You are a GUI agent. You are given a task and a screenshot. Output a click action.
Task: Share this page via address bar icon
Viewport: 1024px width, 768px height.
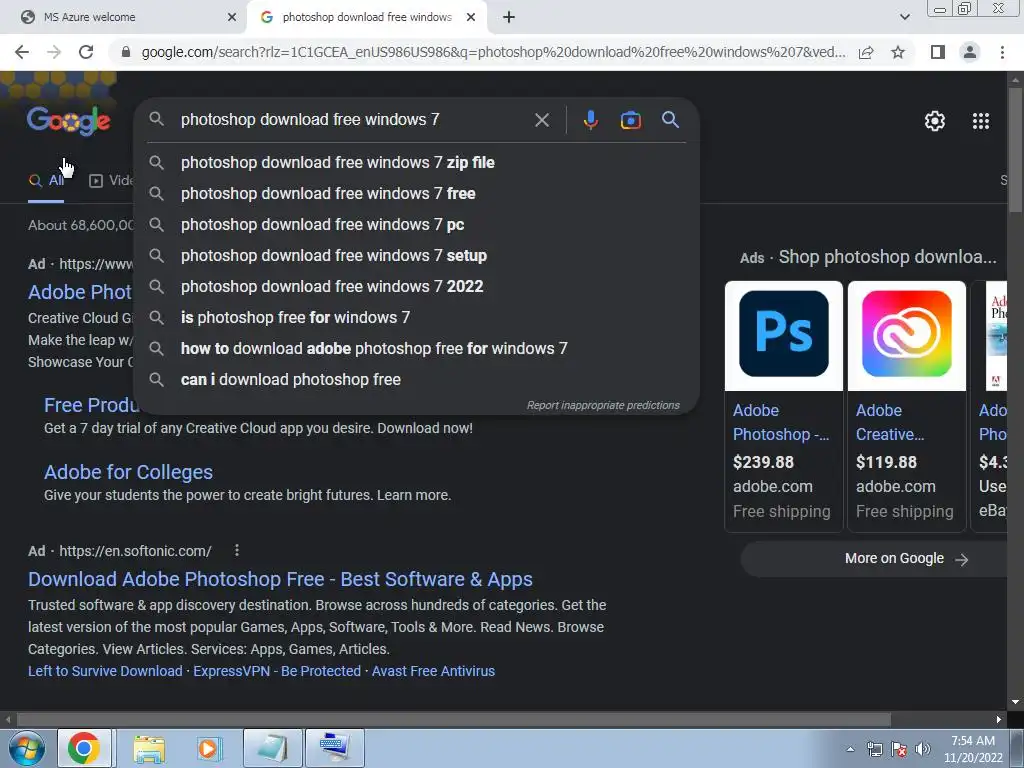tap(866, 52)
